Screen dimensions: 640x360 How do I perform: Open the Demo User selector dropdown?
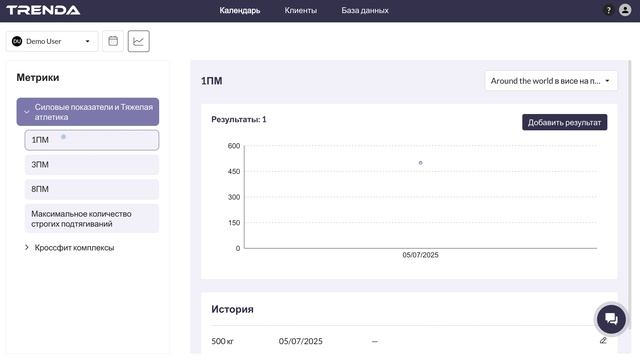coord(52,41)
